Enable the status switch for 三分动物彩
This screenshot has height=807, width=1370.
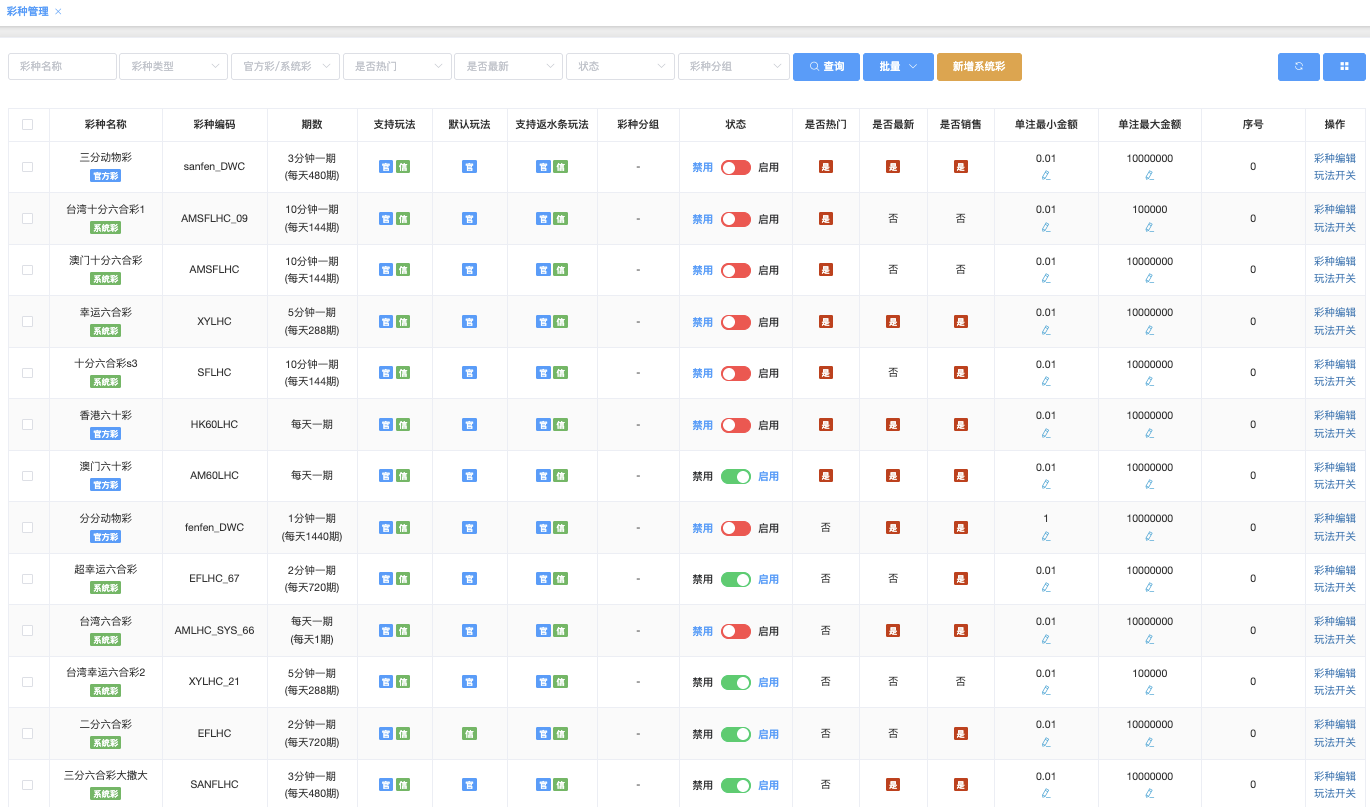735,168
